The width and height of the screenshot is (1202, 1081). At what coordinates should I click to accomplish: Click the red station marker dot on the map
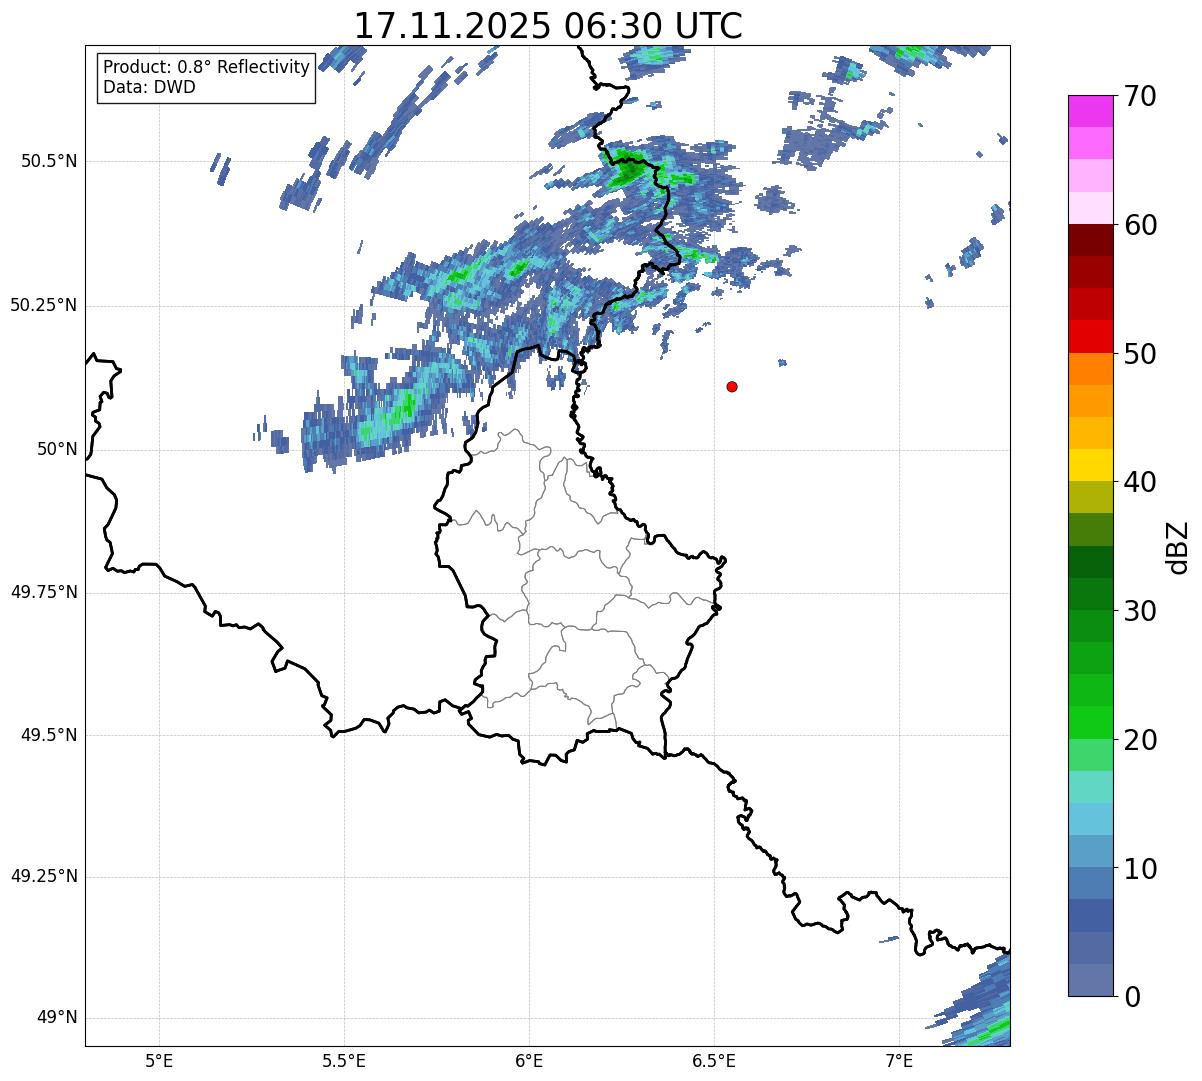[732, 386]
